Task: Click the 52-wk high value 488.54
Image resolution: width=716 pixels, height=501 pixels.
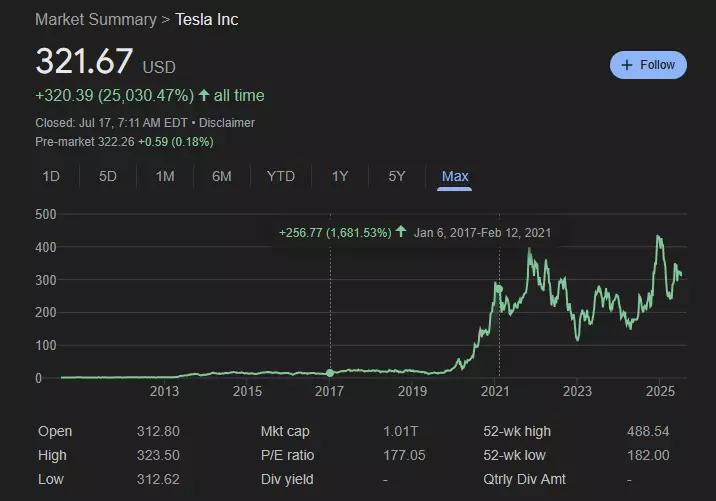Action: click(x=648, y=431)
